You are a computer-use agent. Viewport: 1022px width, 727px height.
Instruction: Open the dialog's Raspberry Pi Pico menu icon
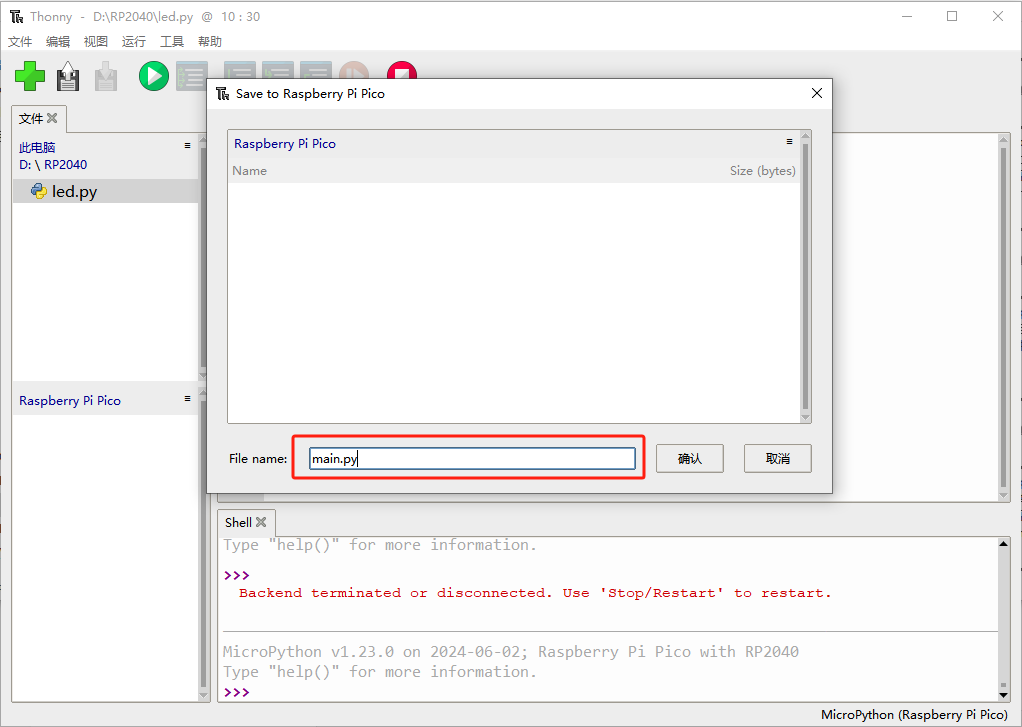(x=789, y=141)
